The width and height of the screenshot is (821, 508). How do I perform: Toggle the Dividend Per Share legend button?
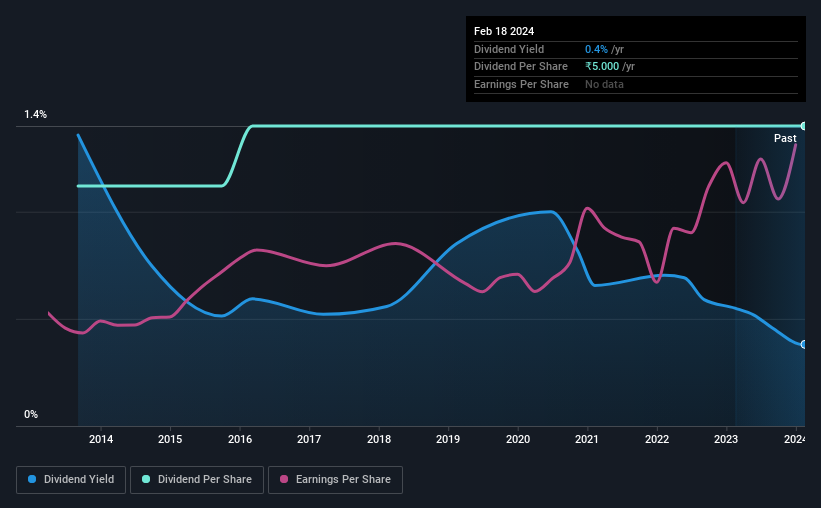[197, 480]
